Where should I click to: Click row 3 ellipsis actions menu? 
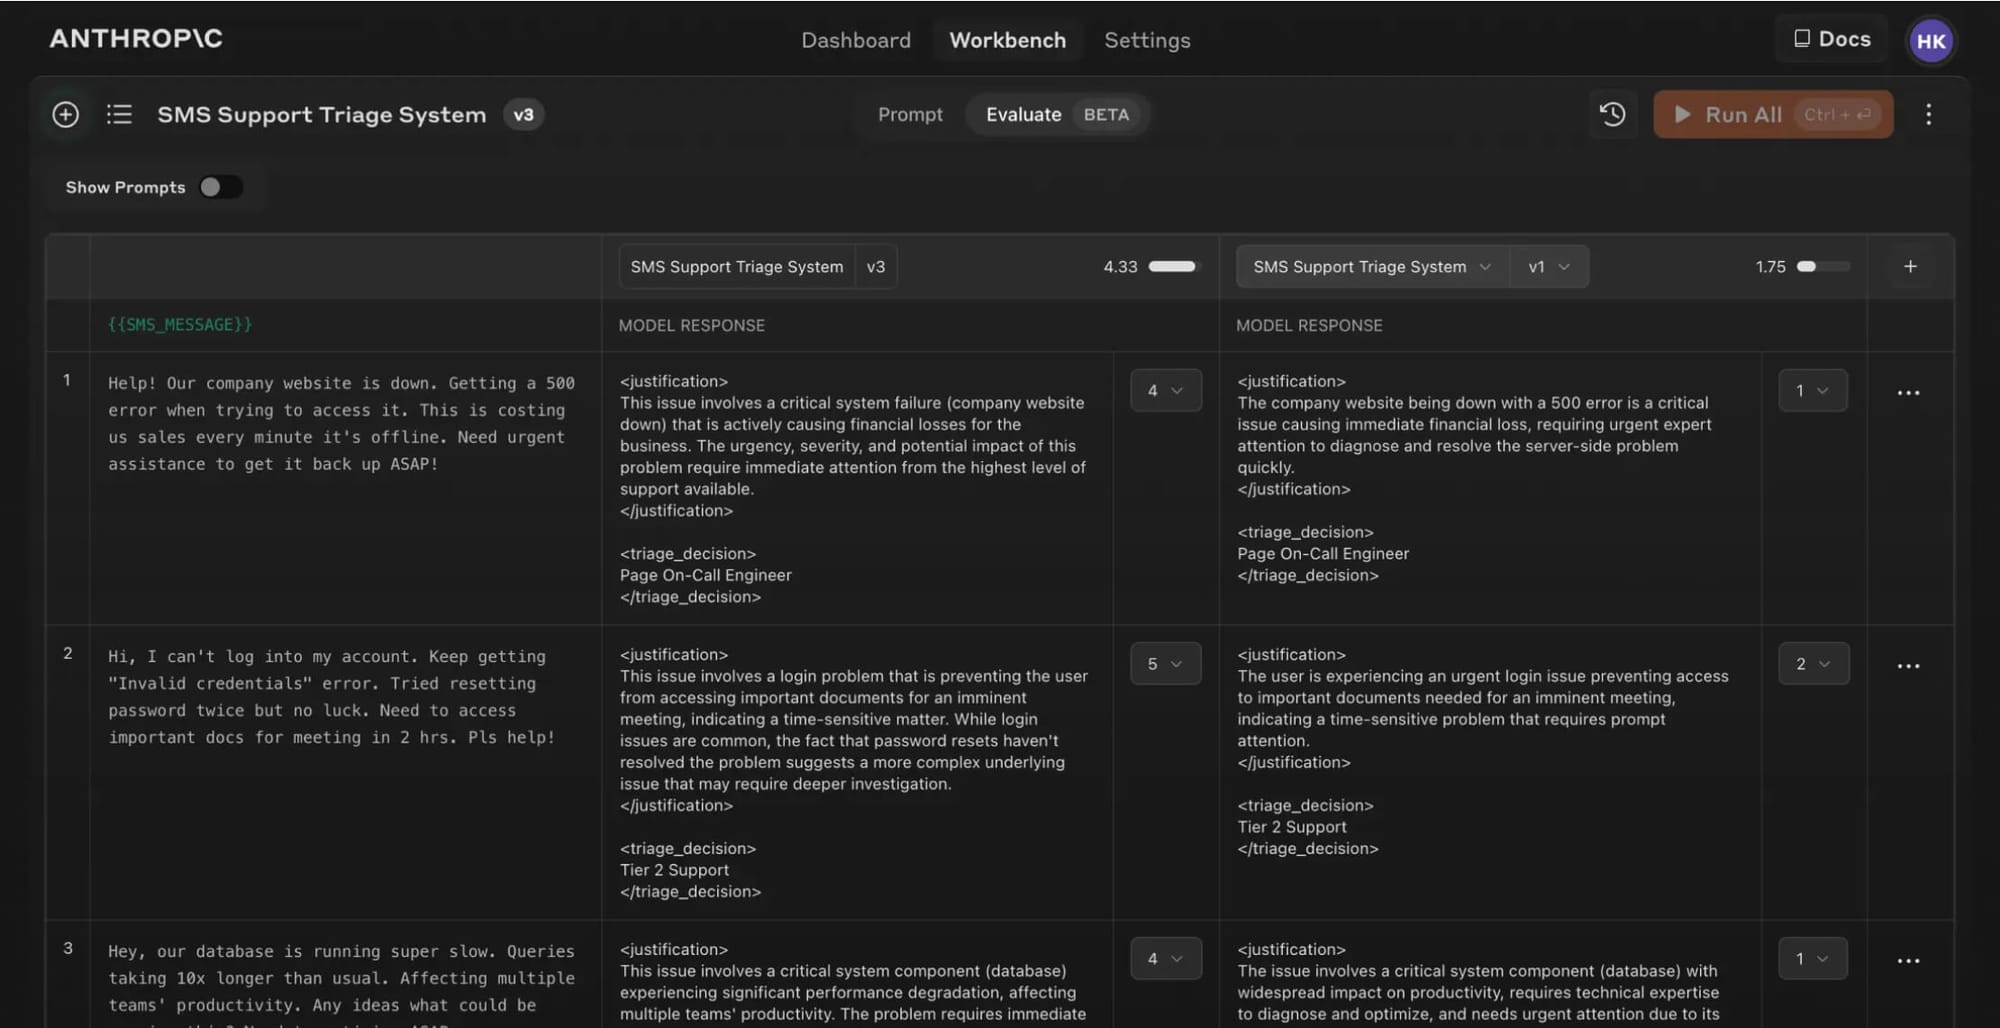click(1909, 959)
